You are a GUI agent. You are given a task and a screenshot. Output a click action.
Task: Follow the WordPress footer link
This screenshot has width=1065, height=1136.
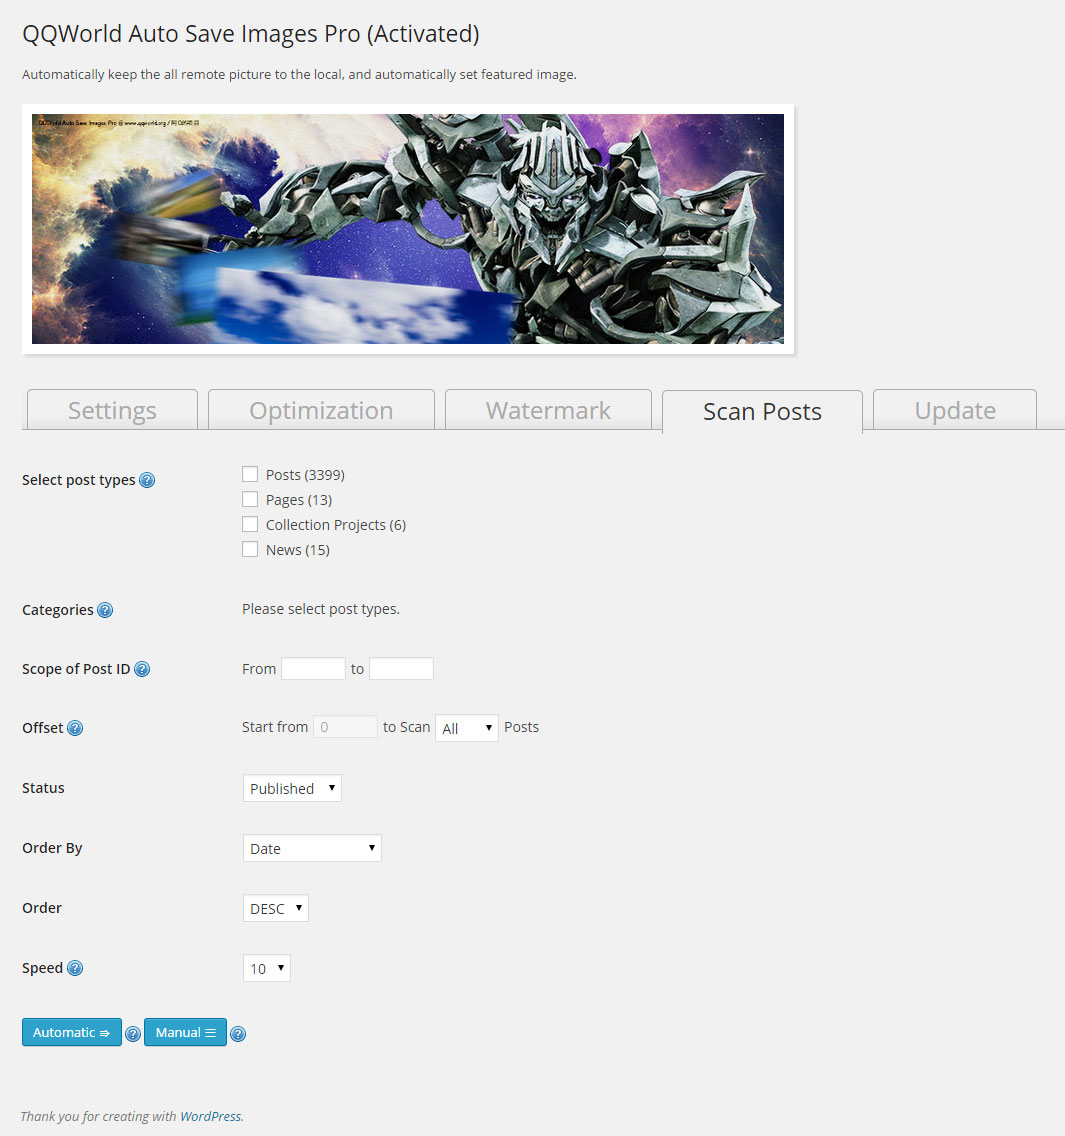211,1116
